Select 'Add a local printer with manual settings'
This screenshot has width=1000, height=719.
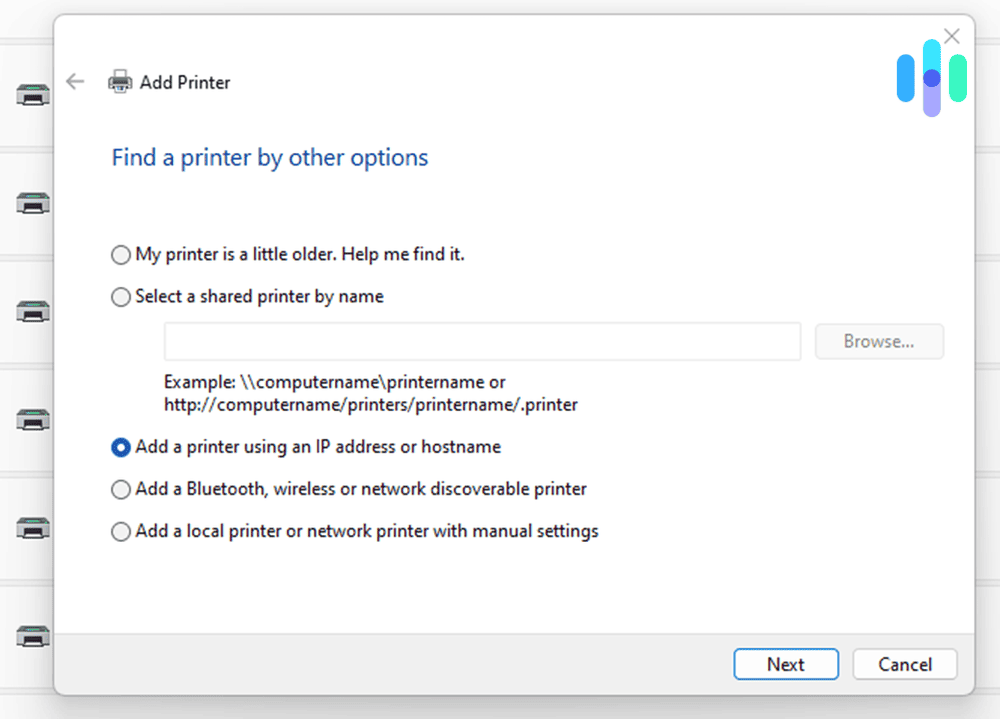point(120,531)
